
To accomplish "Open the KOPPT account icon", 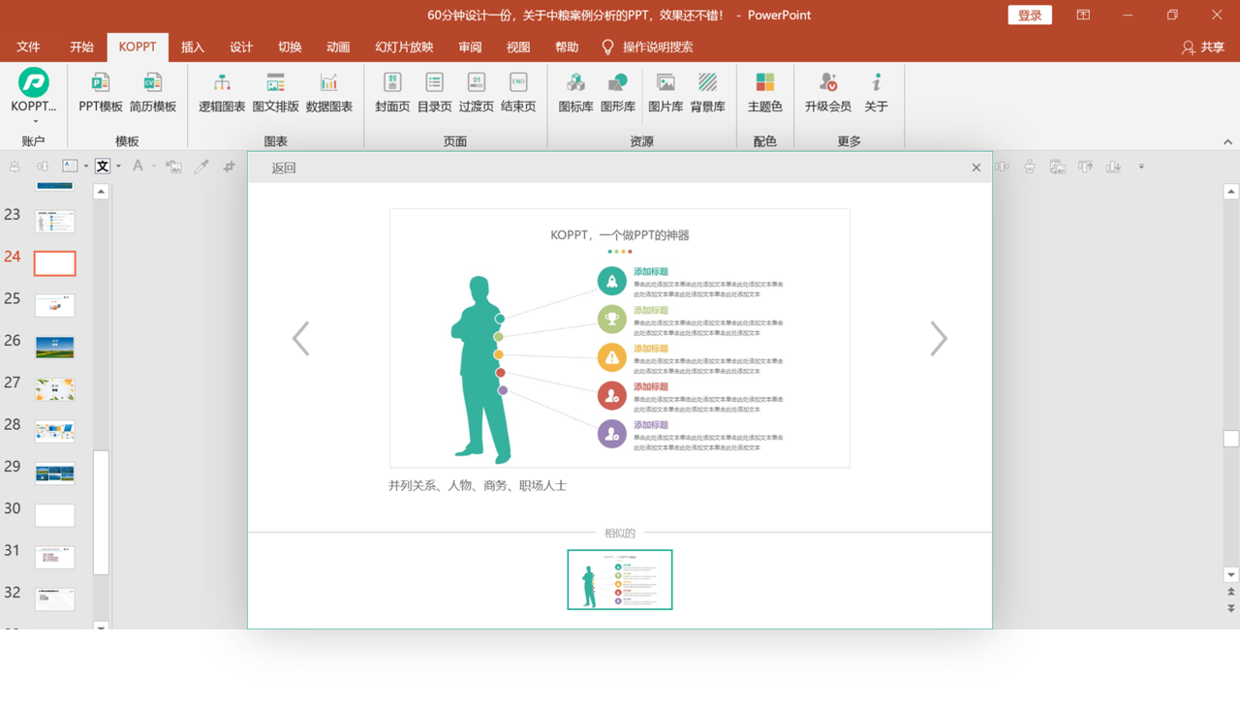I will 33,82.
